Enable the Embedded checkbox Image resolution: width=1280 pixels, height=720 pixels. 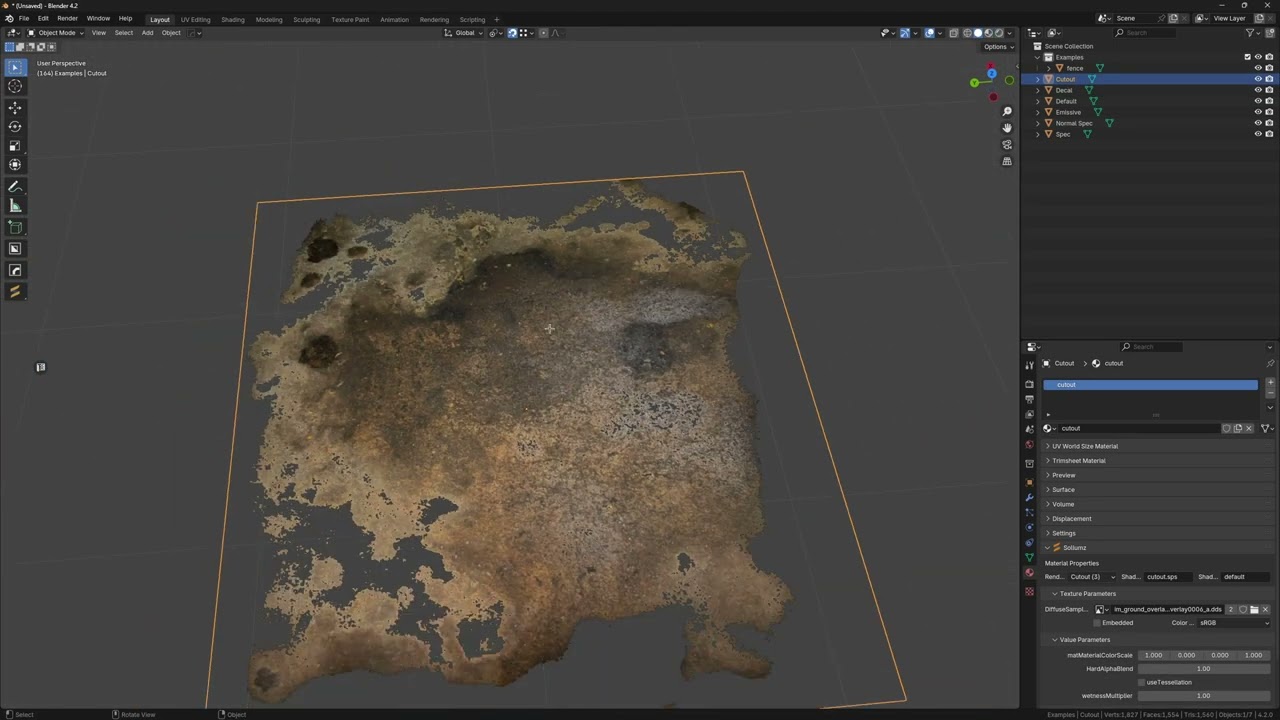[x=1097, y=623]
